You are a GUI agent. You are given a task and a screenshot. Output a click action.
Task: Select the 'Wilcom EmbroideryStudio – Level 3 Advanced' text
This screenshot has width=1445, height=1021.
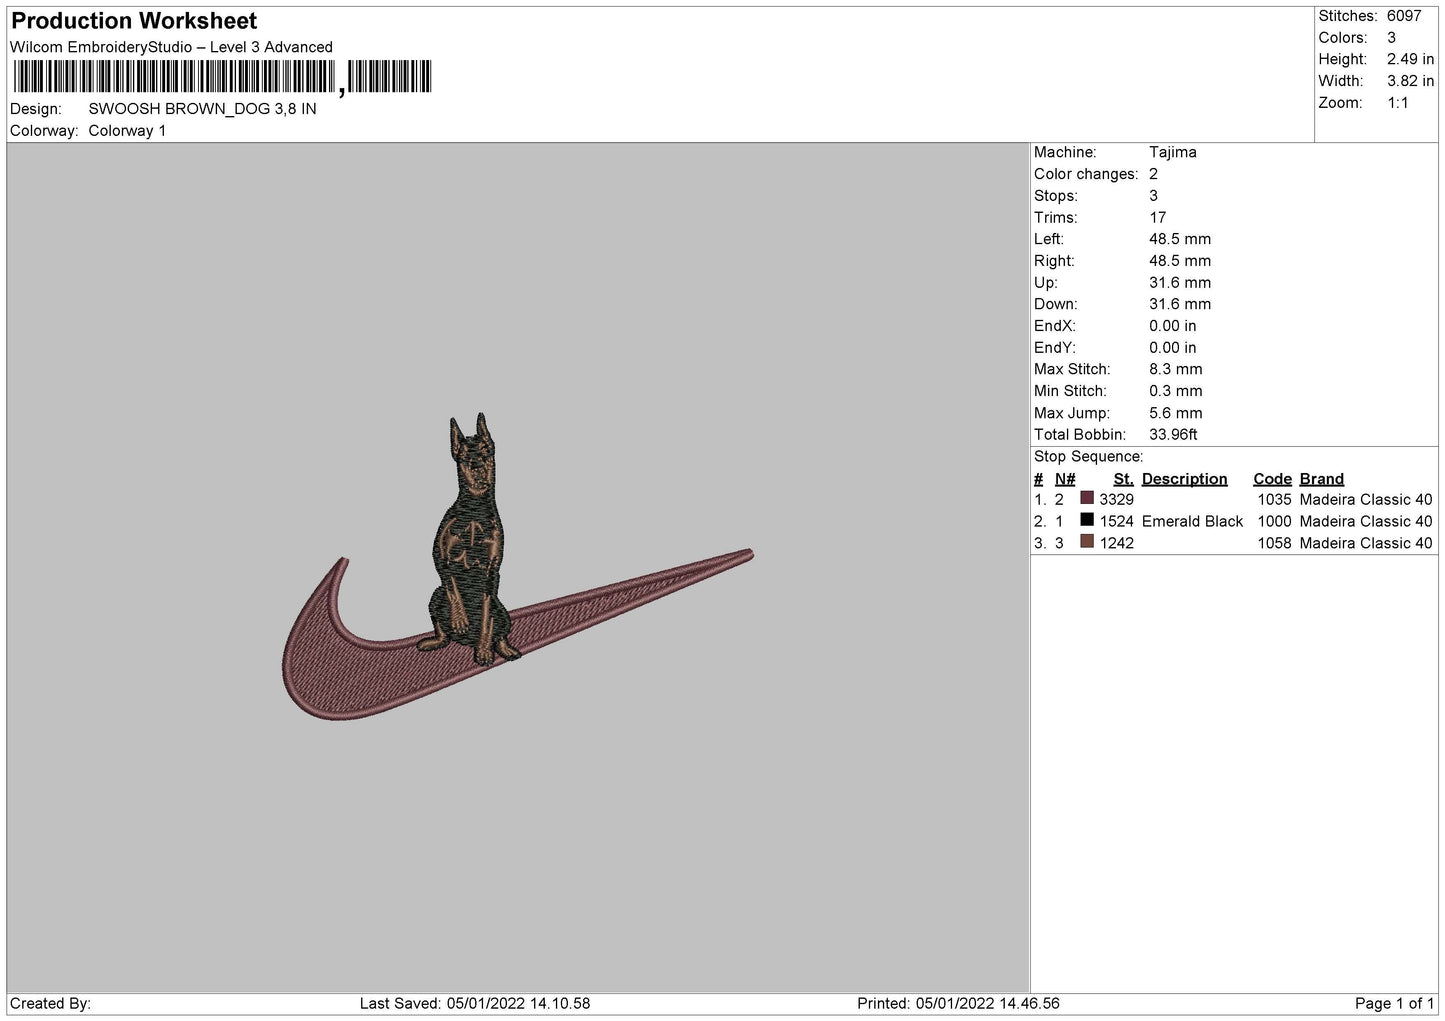(x=171, y=47)
